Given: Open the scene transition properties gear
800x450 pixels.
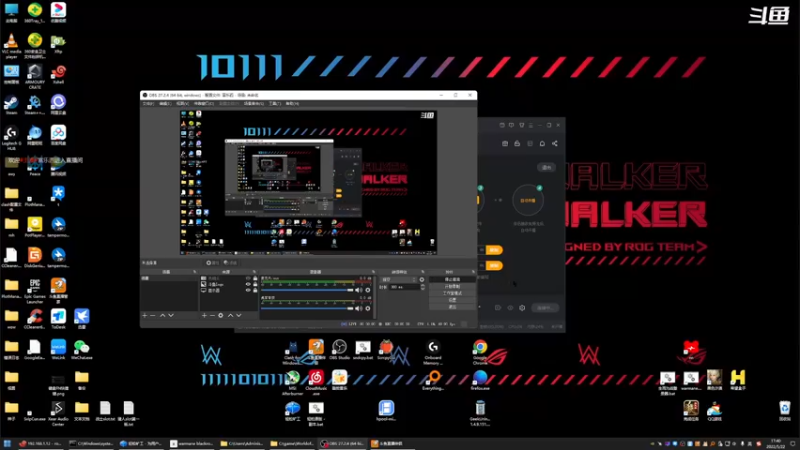Looking at the screenshot, I should tap(422, 280).
